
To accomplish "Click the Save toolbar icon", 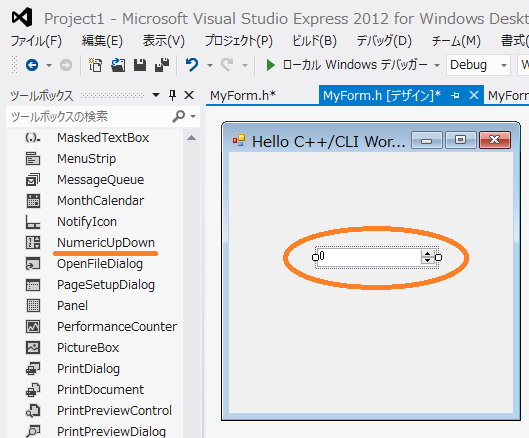I will [140, 65].
